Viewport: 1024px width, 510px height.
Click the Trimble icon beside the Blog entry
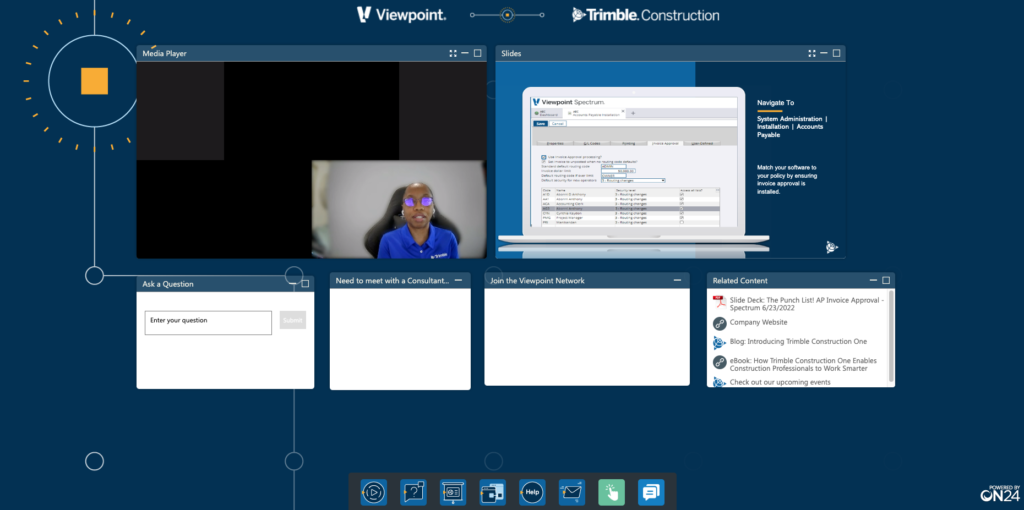coord(720,343)
